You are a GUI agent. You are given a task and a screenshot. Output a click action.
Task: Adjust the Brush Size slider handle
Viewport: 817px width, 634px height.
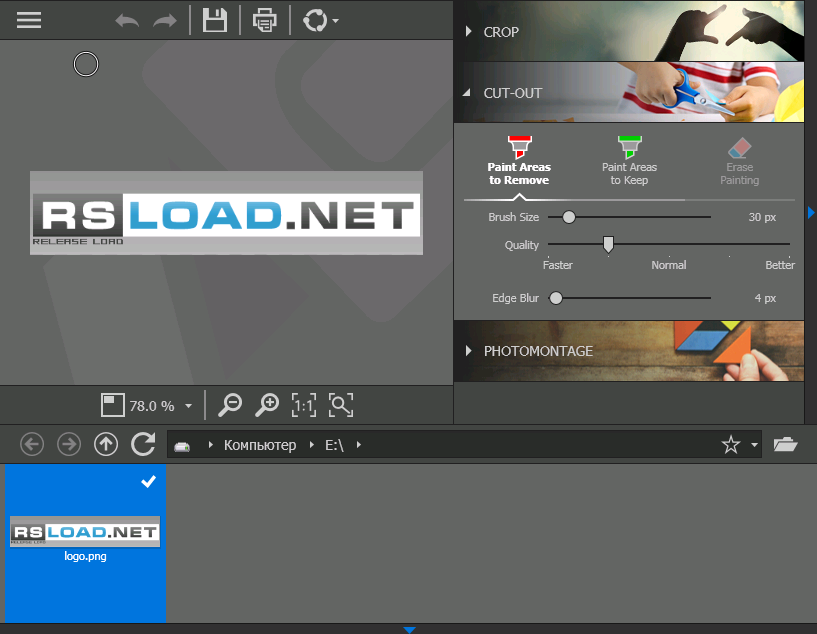point(569,217)
